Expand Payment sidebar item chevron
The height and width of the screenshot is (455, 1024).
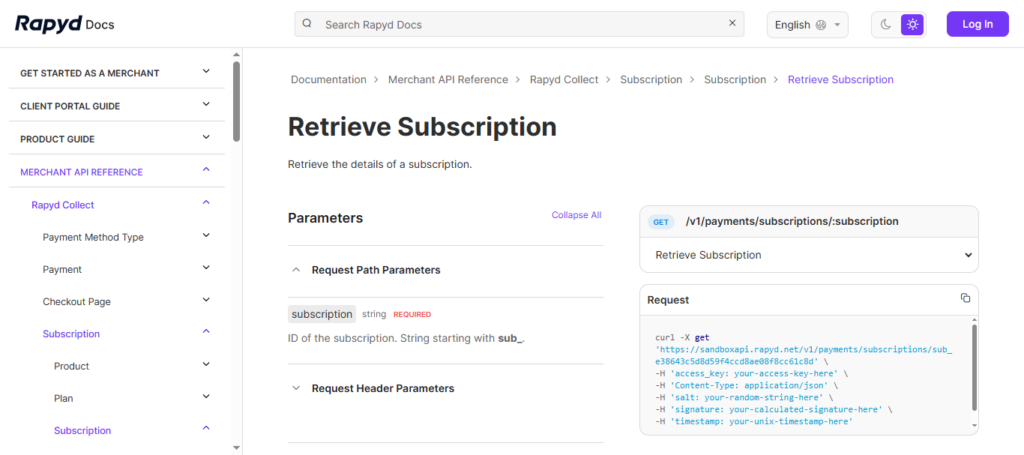point(206,267)
